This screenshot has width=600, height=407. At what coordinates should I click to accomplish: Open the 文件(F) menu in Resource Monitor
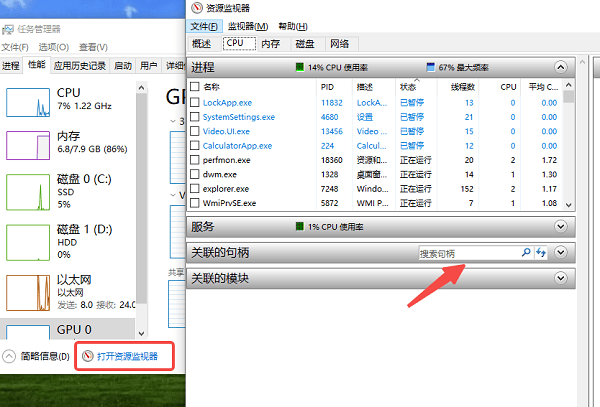pos(204,26)
